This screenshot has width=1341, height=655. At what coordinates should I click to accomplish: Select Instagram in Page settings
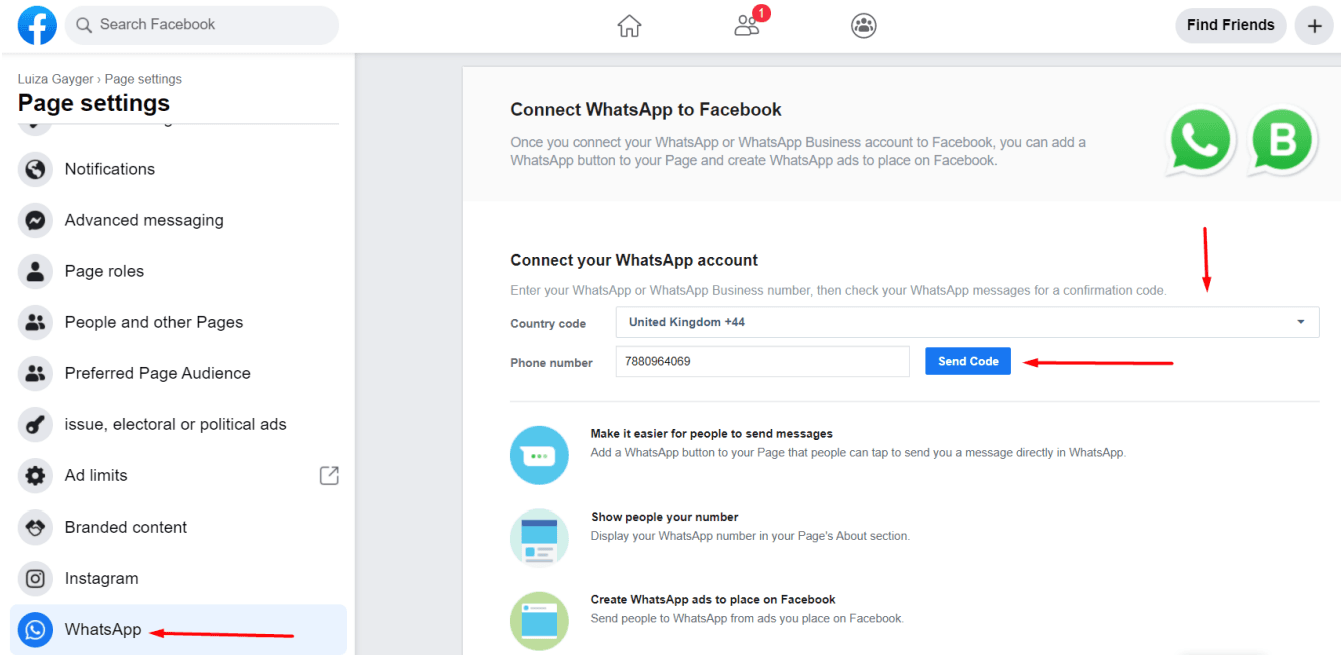[178, 578]
